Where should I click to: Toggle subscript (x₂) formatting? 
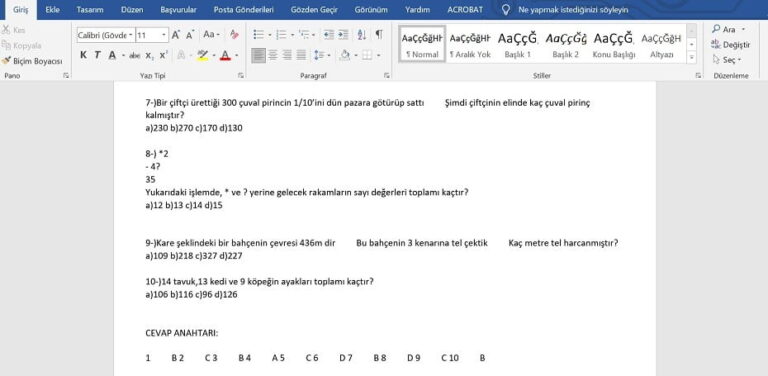point(148,55)
